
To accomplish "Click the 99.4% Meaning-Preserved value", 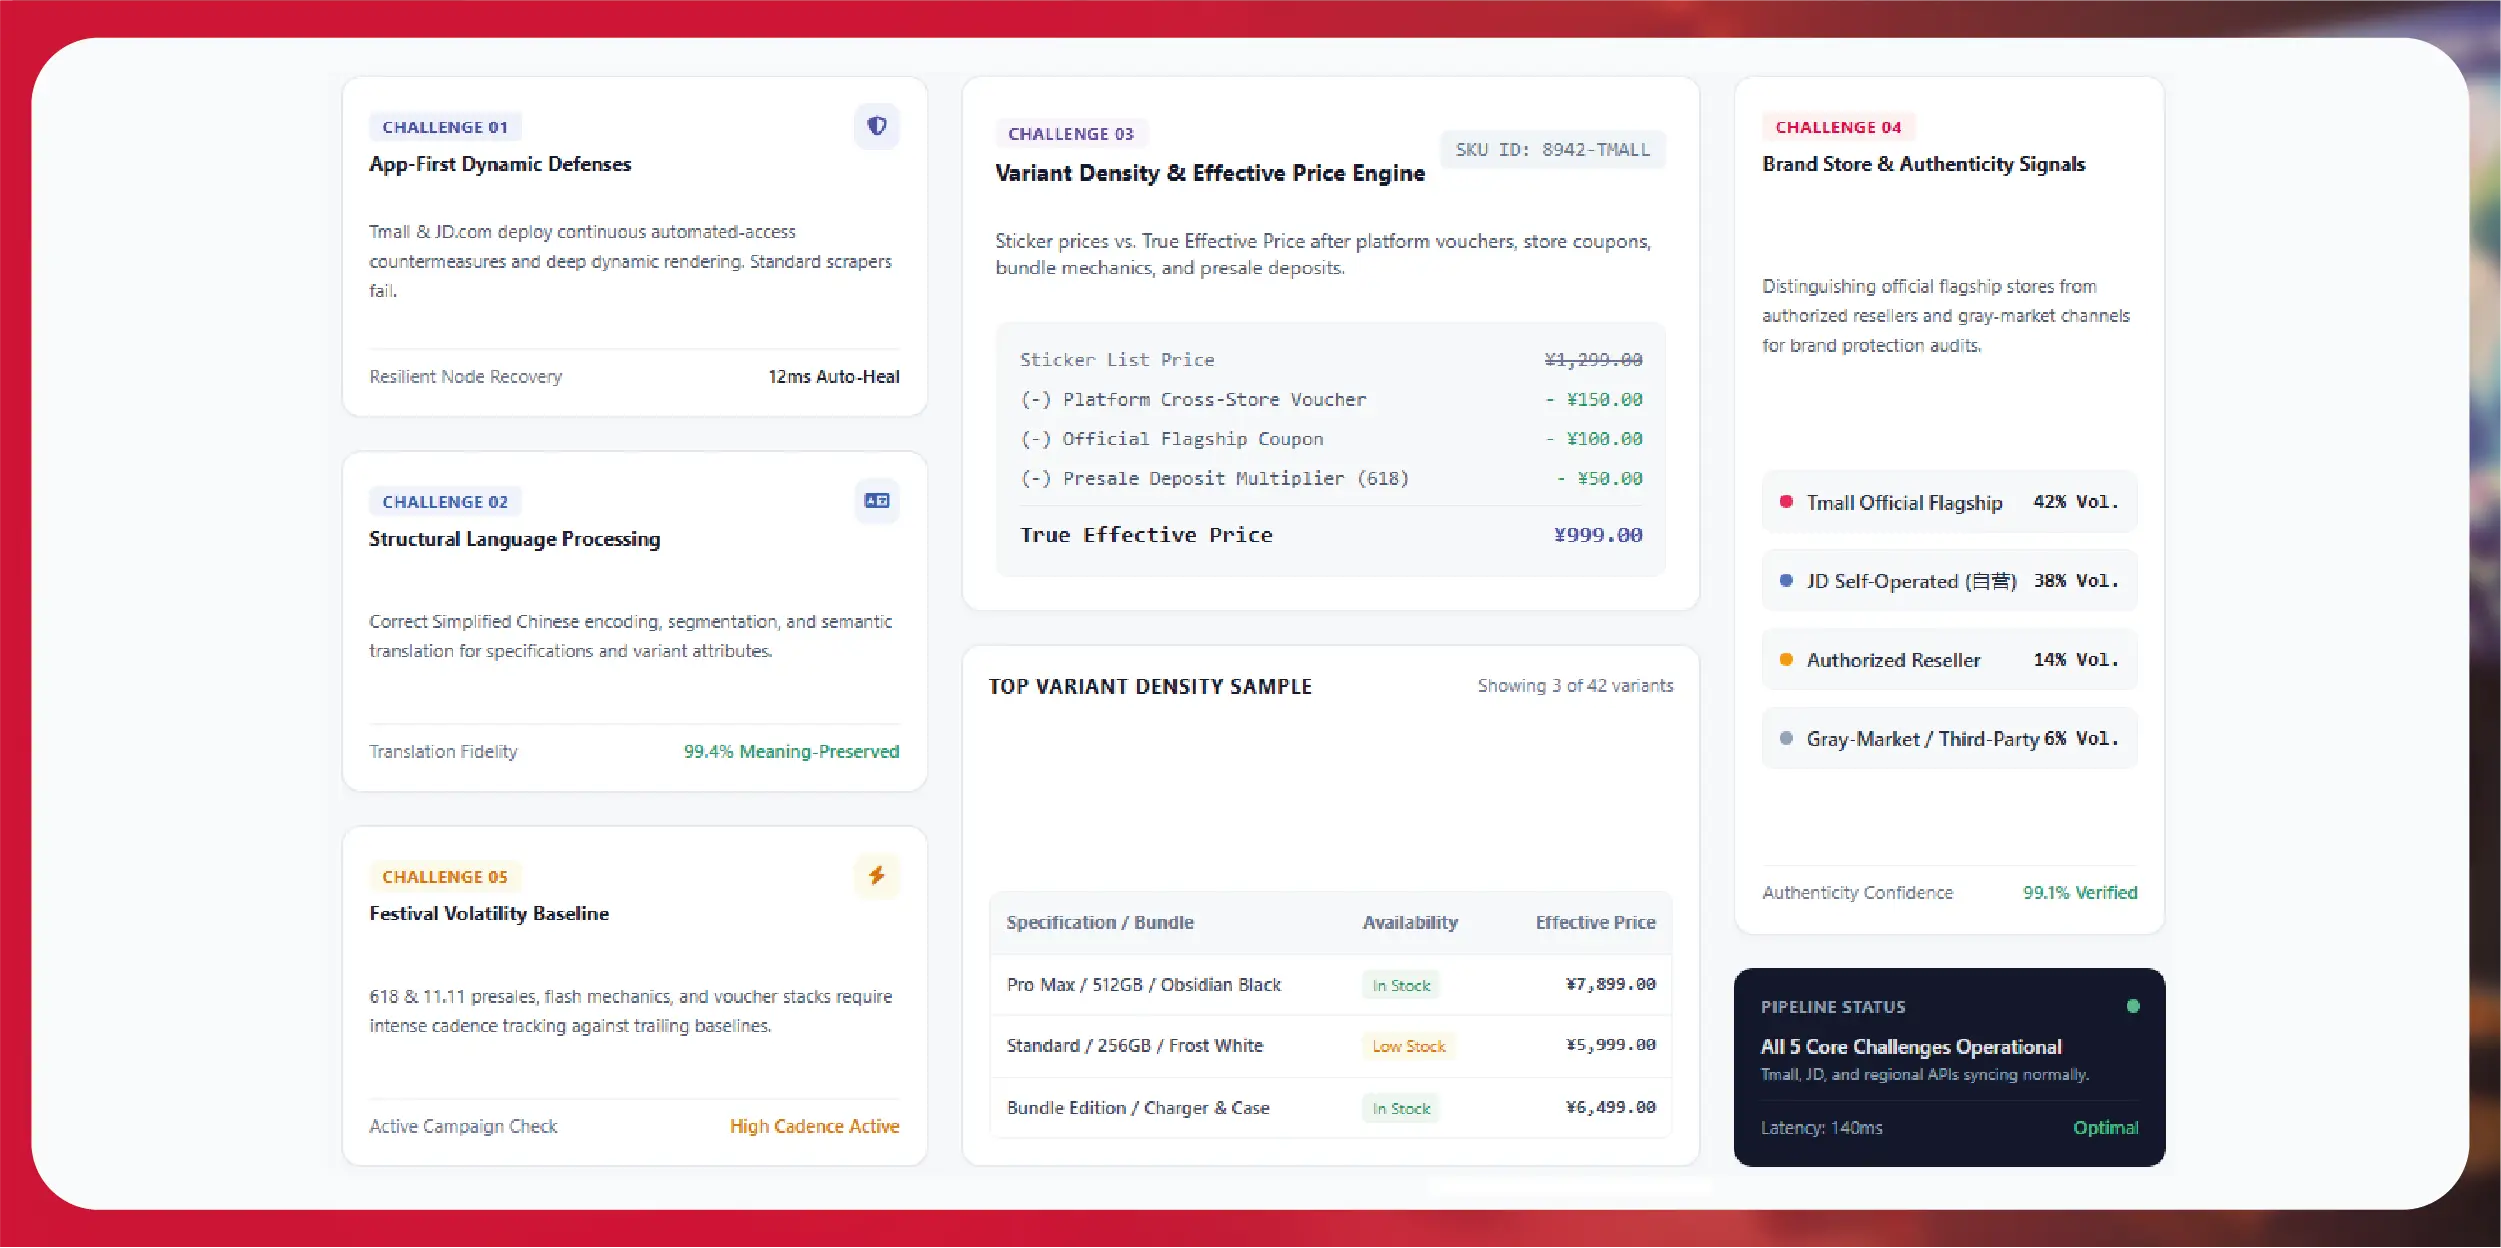I will point(791,752).
